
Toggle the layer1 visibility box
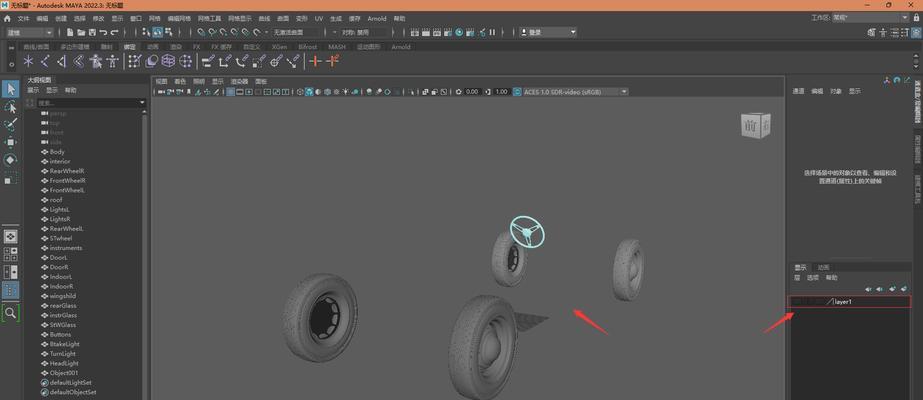click(x=796, y=302)
